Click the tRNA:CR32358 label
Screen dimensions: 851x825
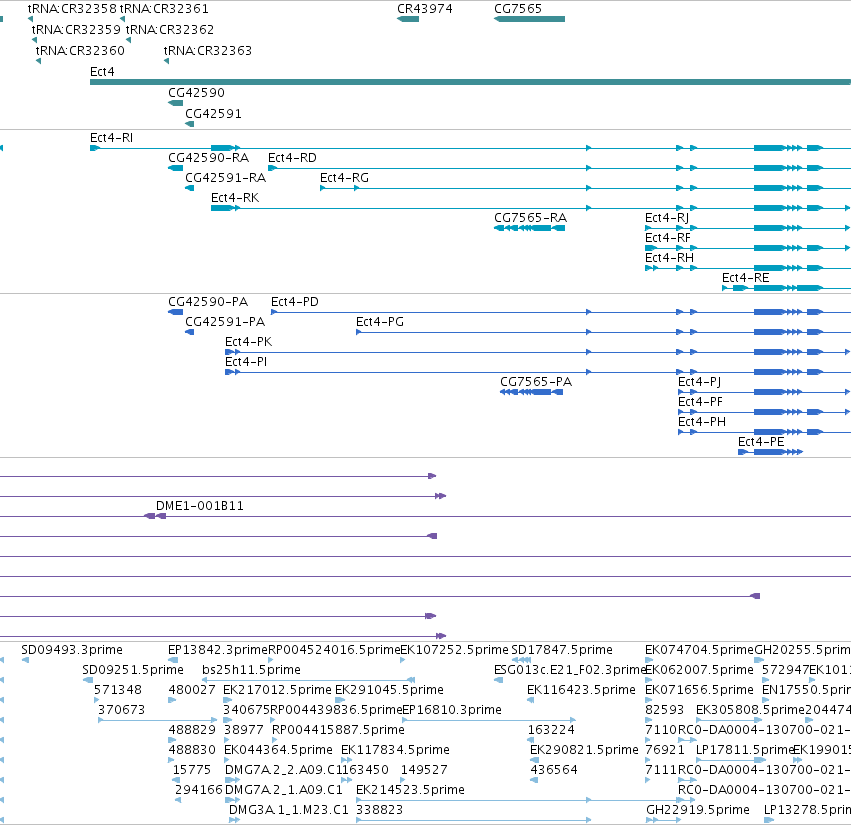point(72,9)
